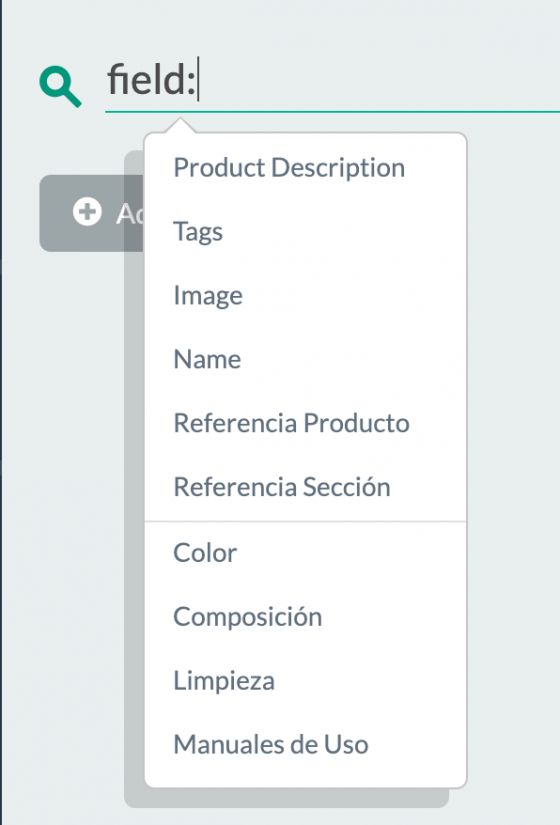The image size is (560, 825).
Task: Pick the Image field option
Action: click(x=208, y=295)
